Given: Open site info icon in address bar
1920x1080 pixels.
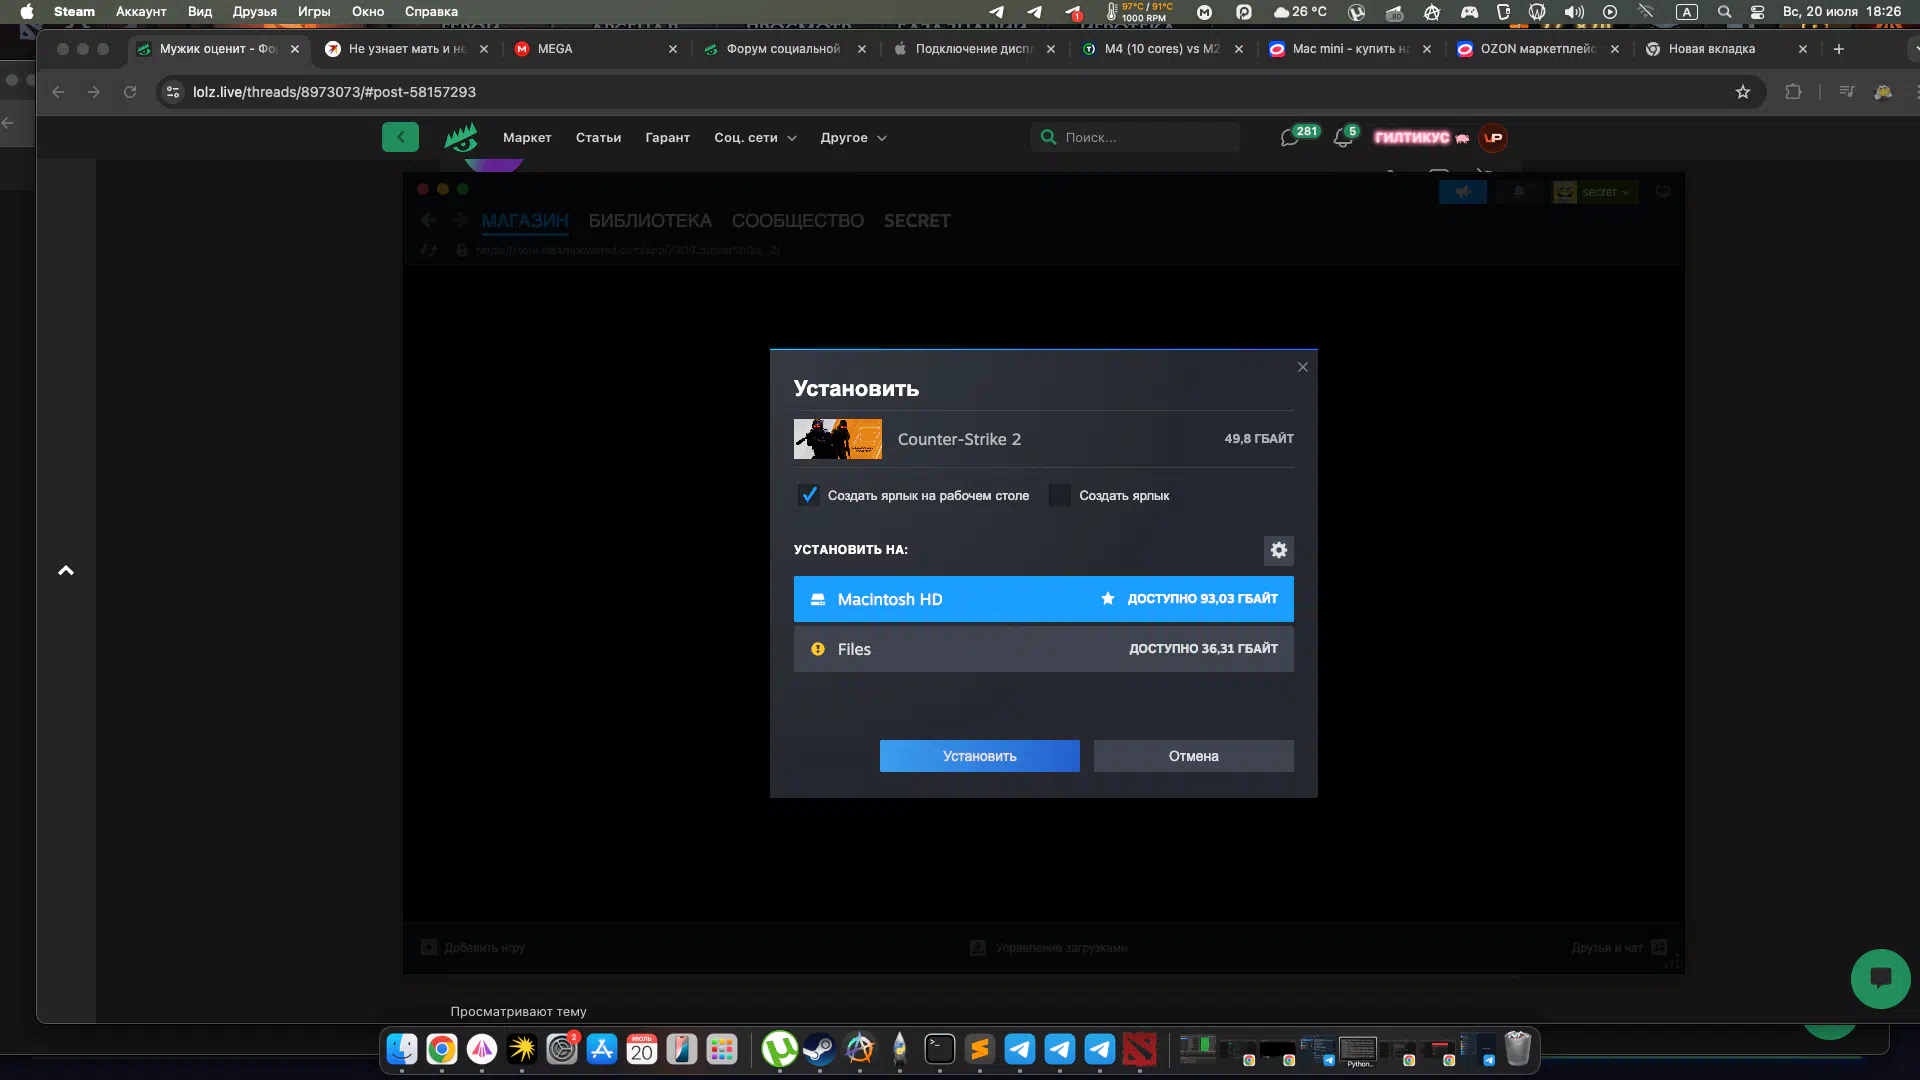Looking at the screenshot, I should coord(173,92).
